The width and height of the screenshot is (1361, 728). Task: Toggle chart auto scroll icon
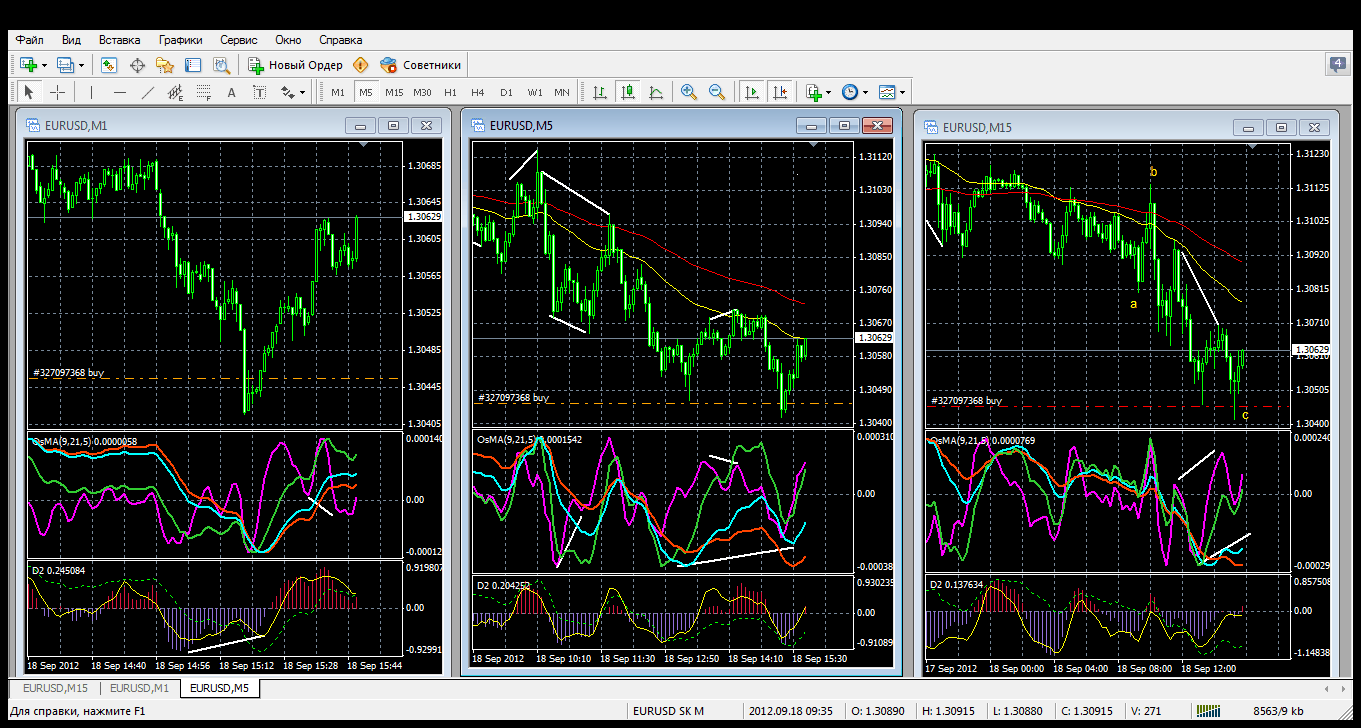pos(751,92)
